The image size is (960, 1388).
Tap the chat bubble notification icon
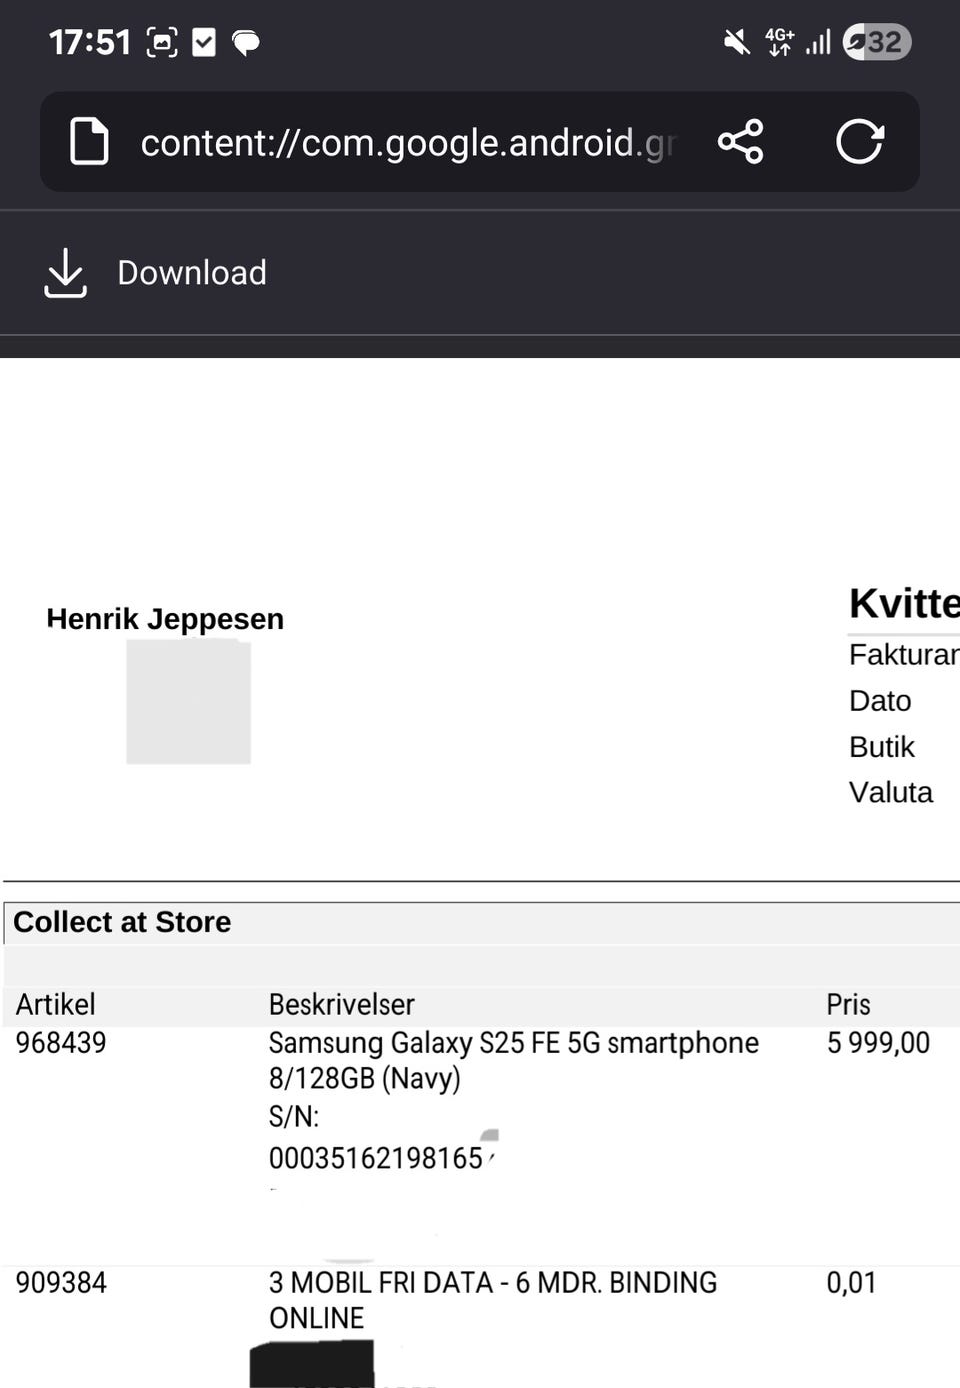[x=246, y=42]
